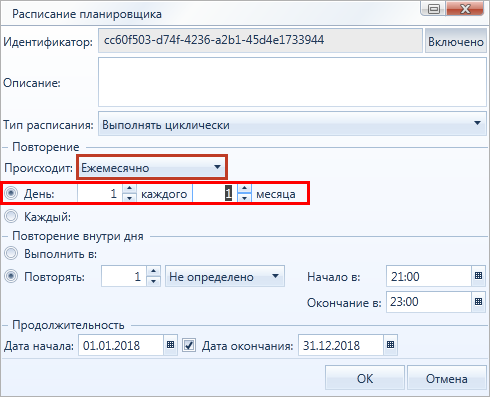Toggle the Включено button
The height and width of the screenshot is (397, 490).
coord(456,41)
